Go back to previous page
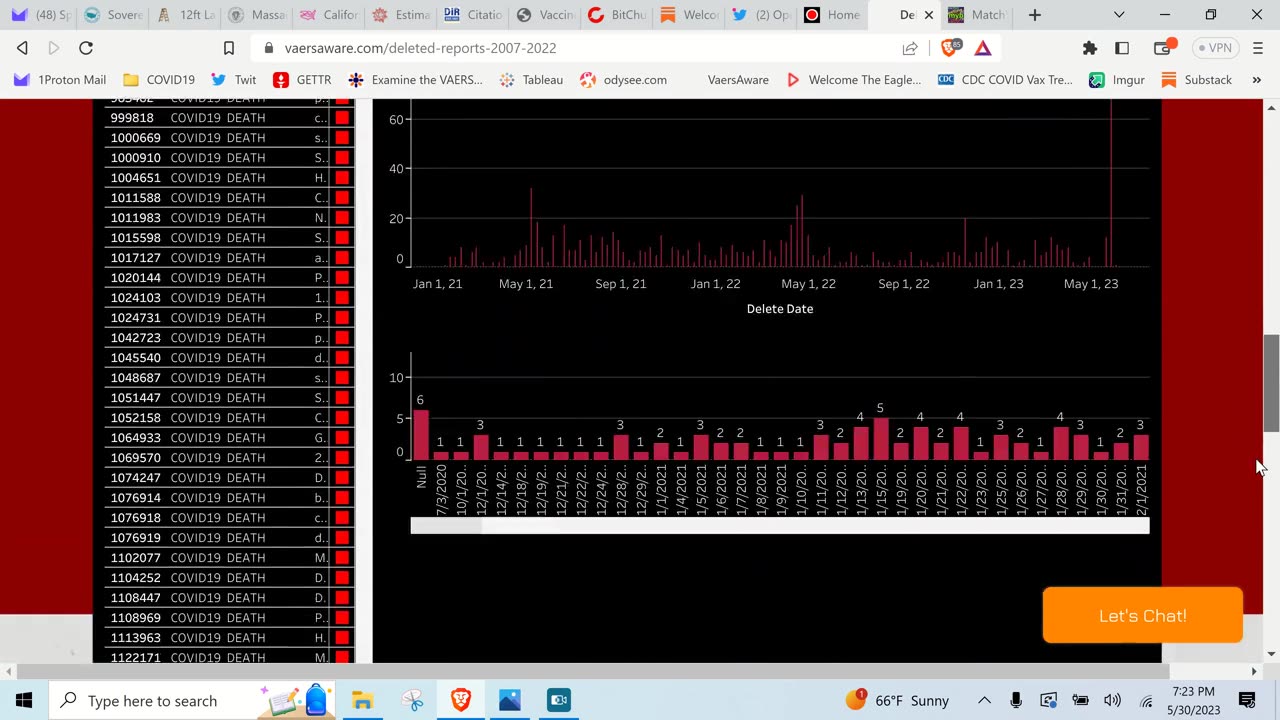1280x720 pixels. point(22,48)
